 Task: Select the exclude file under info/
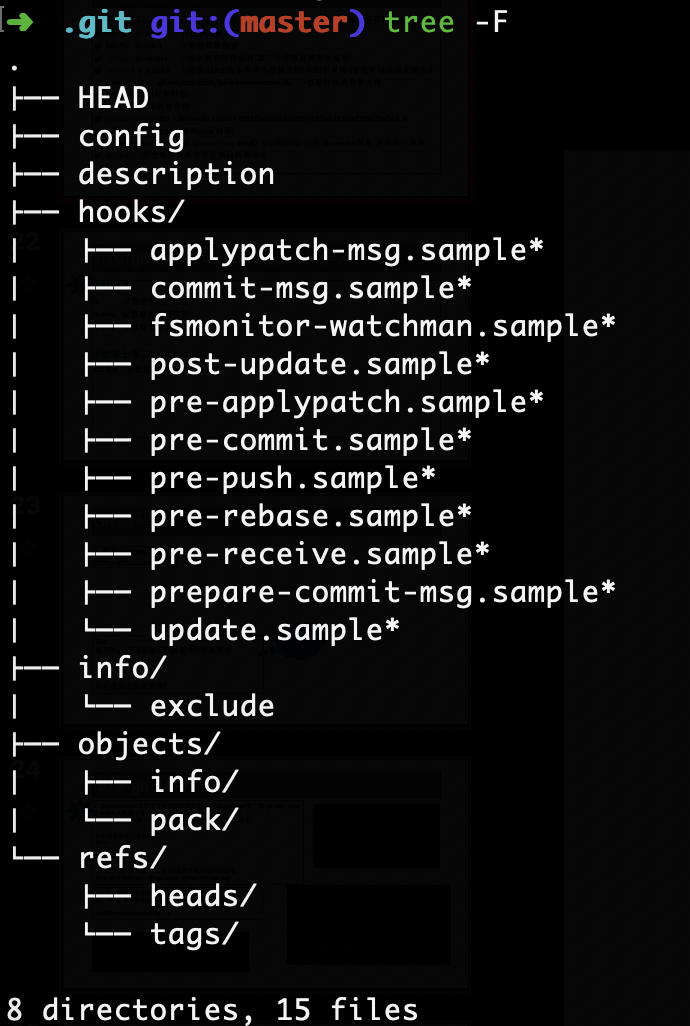tap(212, 706)
